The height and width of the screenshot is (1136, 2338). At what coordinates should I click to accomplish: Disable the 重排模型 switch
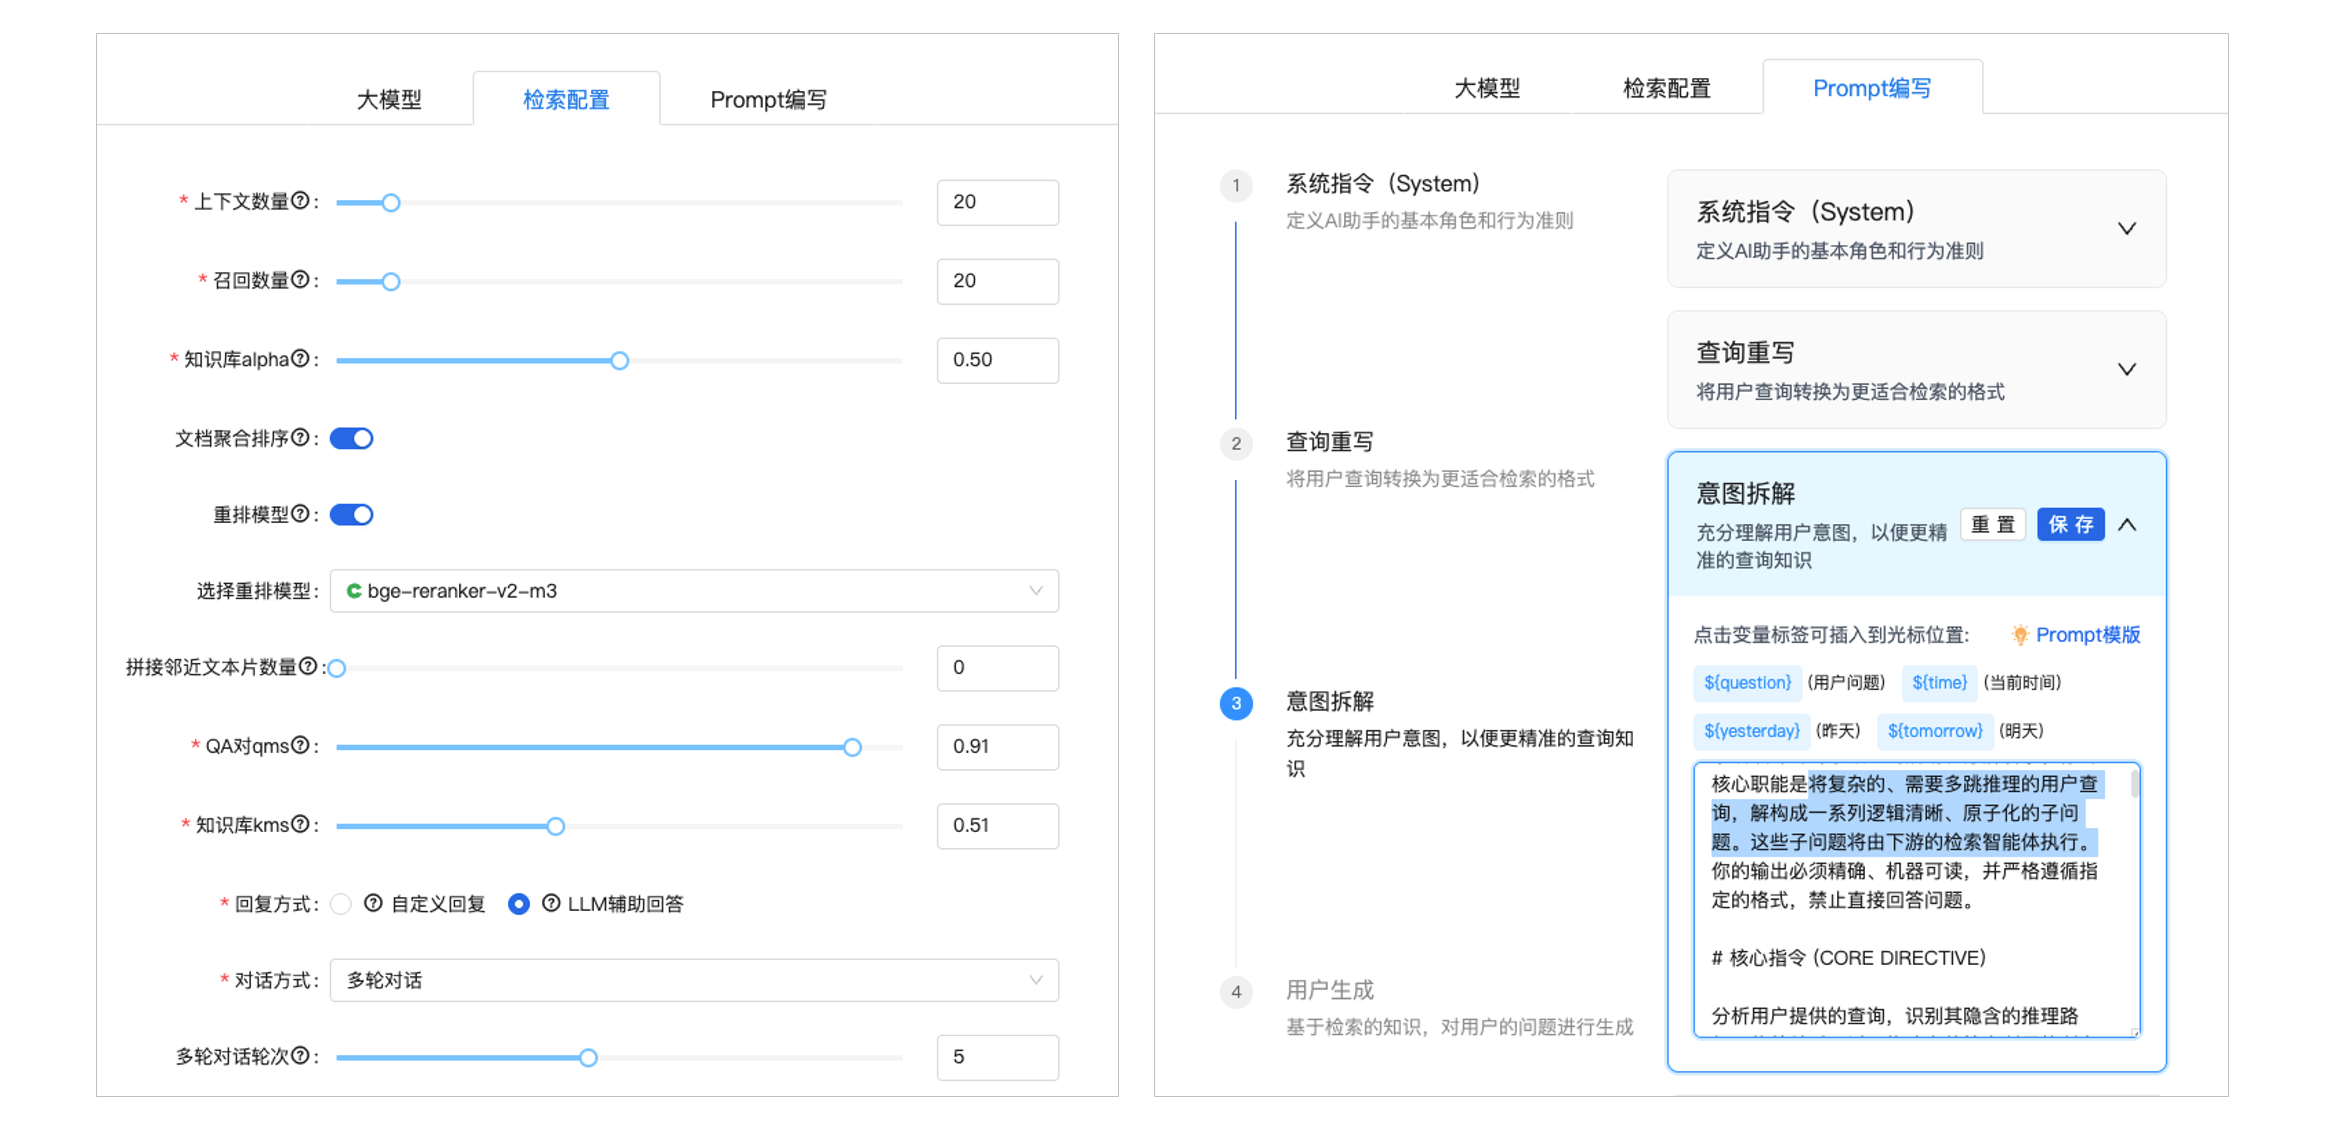click(x=352, y=515)
